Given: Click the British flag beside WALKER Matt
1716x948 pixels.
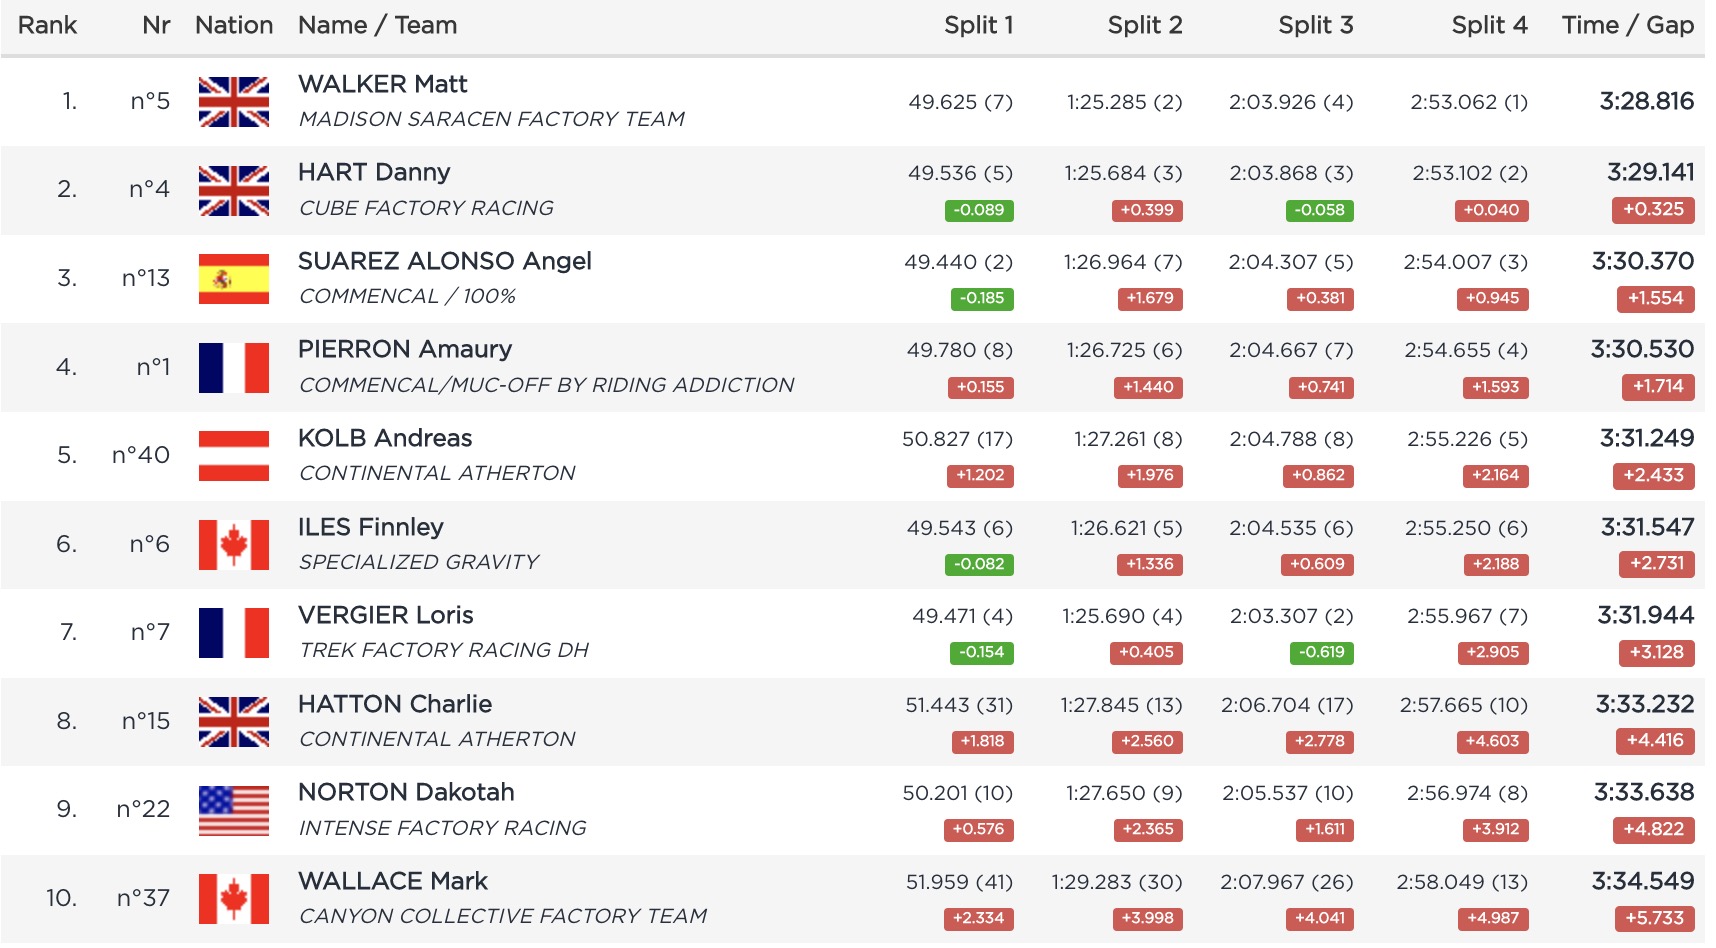Looking at the screenshot, I should [x=233, y=102].
